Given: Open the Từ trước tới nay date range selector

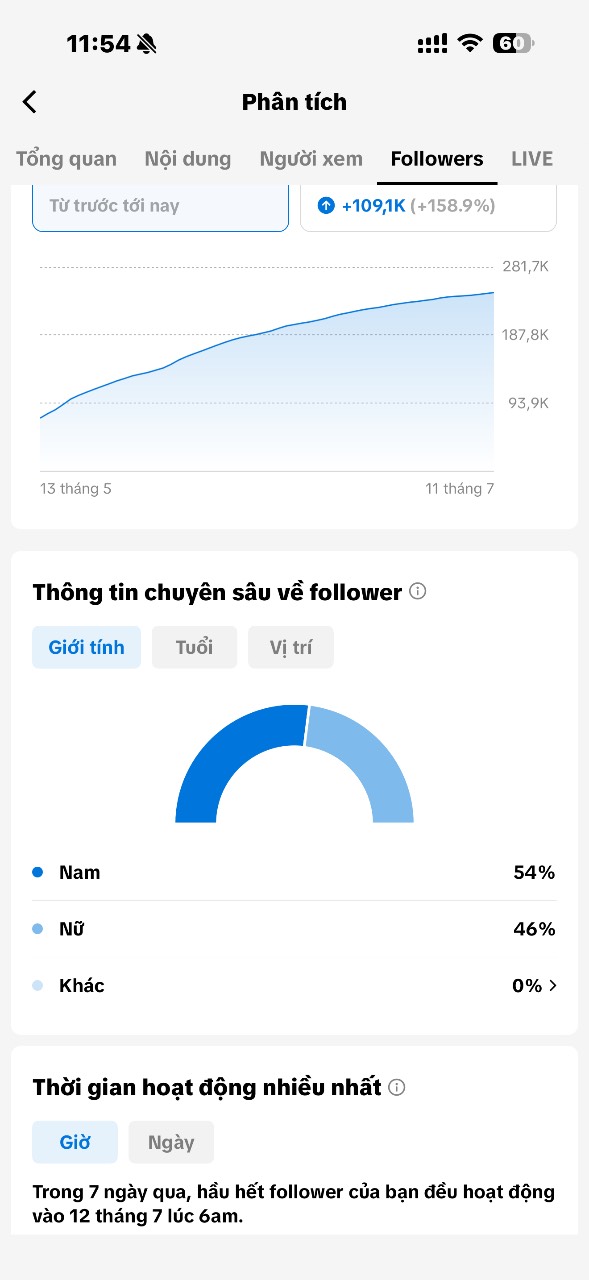Looking at the screenshot, I should 160,206.
